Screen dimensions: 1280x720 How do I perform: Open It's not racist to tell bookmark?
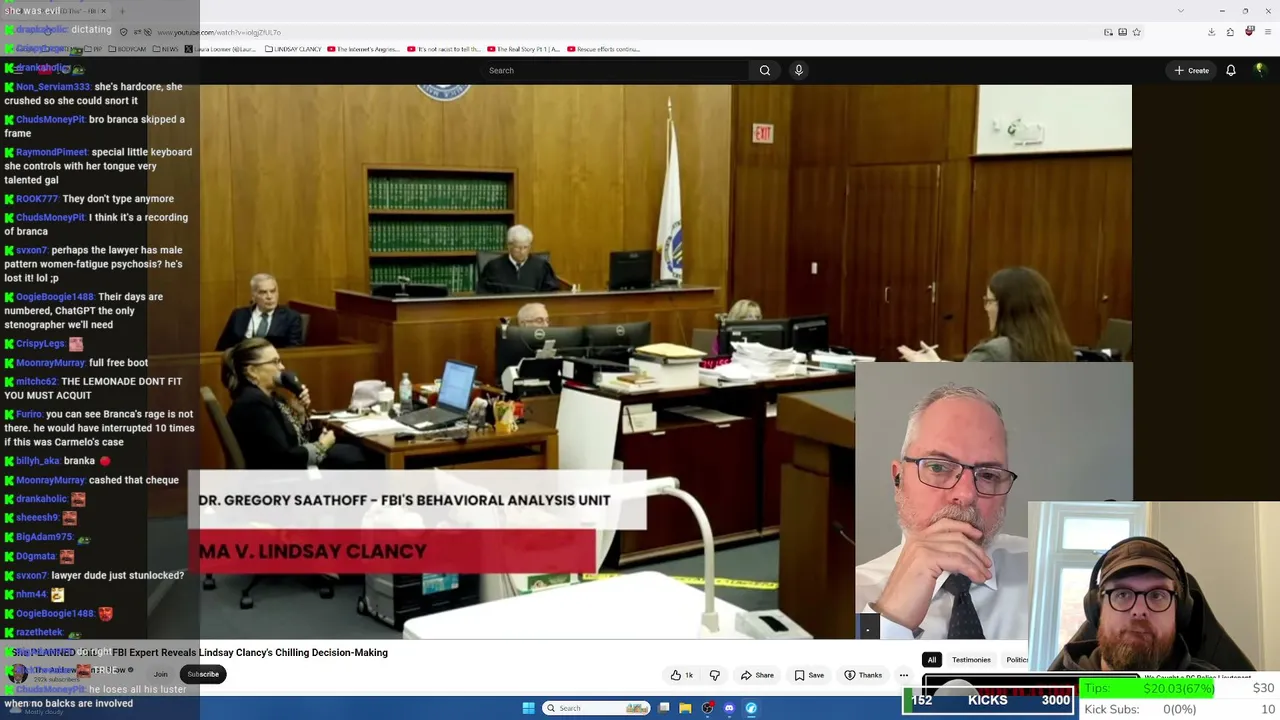tap(444, 49)
